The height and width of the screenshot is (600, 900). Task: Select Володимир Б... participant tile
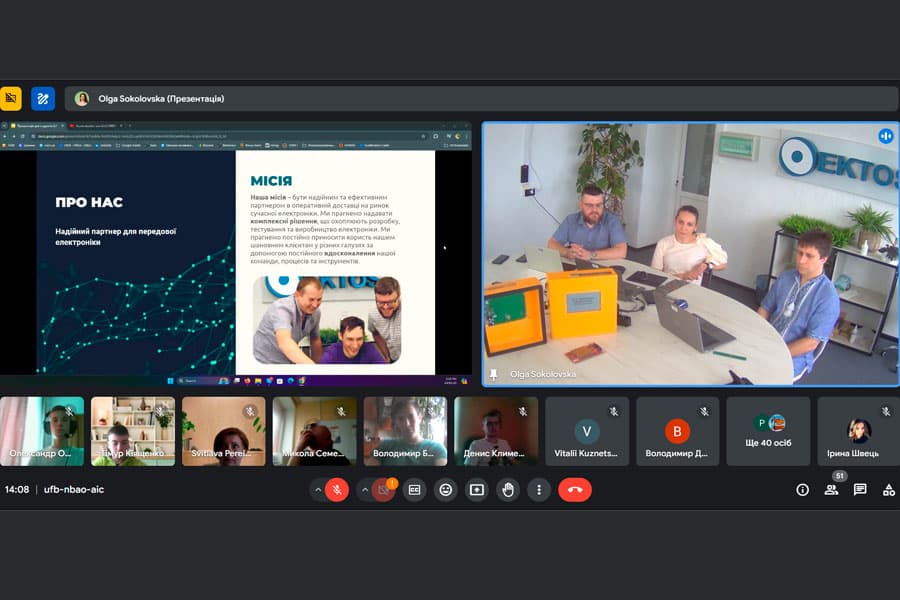coord(405,431)
